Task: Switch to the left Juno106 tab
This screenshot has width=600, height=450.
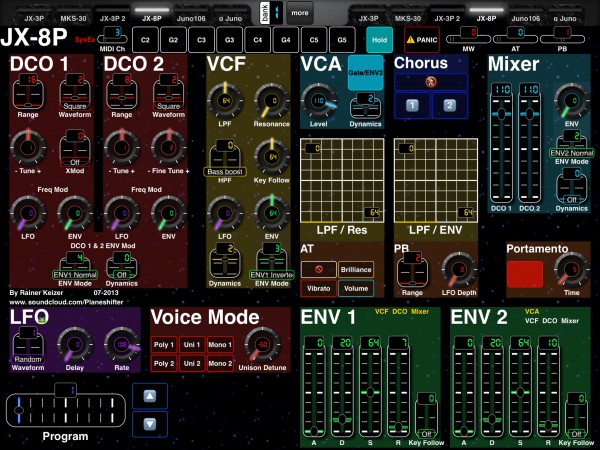Action: tap(191, 16)
